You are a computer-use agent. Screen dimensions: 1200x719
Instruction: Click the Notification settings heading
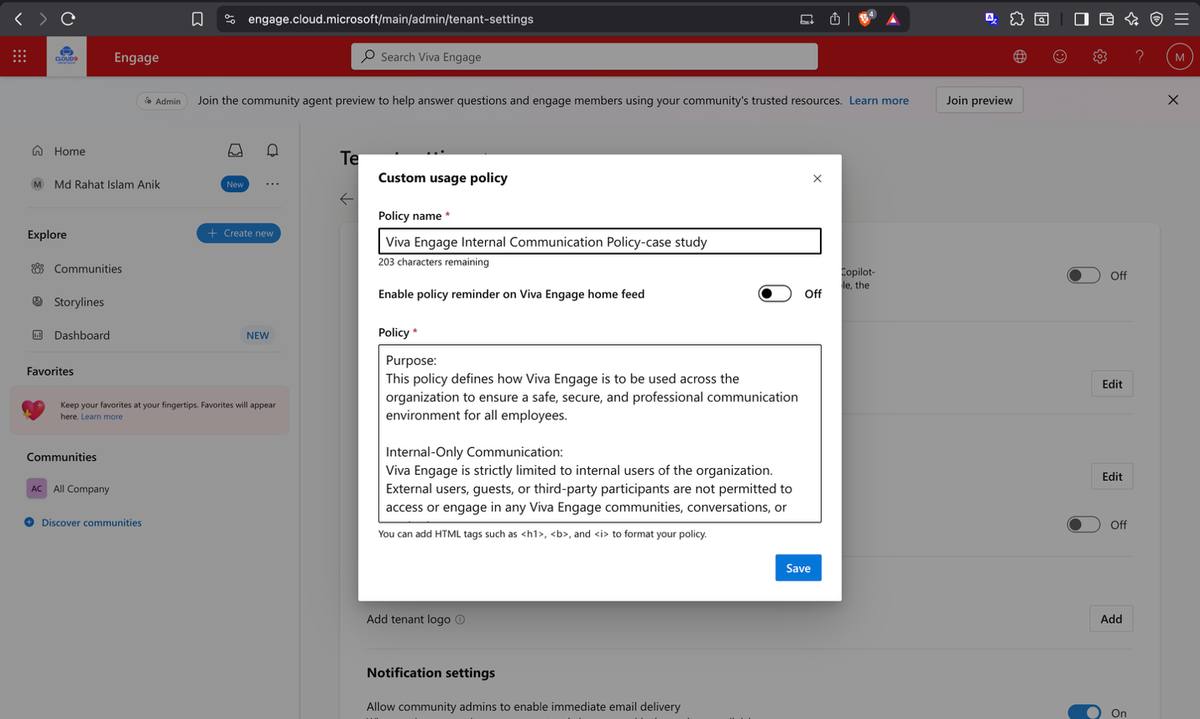[x=431, y=672]
